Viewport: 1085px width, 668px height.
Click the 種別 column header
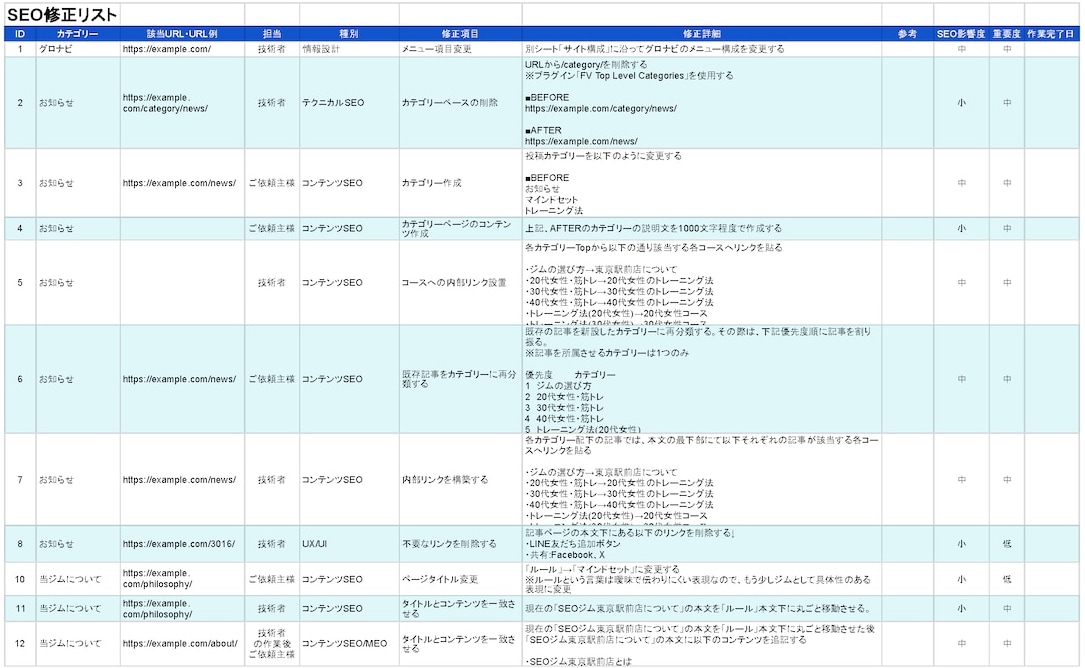click(349, 34)
